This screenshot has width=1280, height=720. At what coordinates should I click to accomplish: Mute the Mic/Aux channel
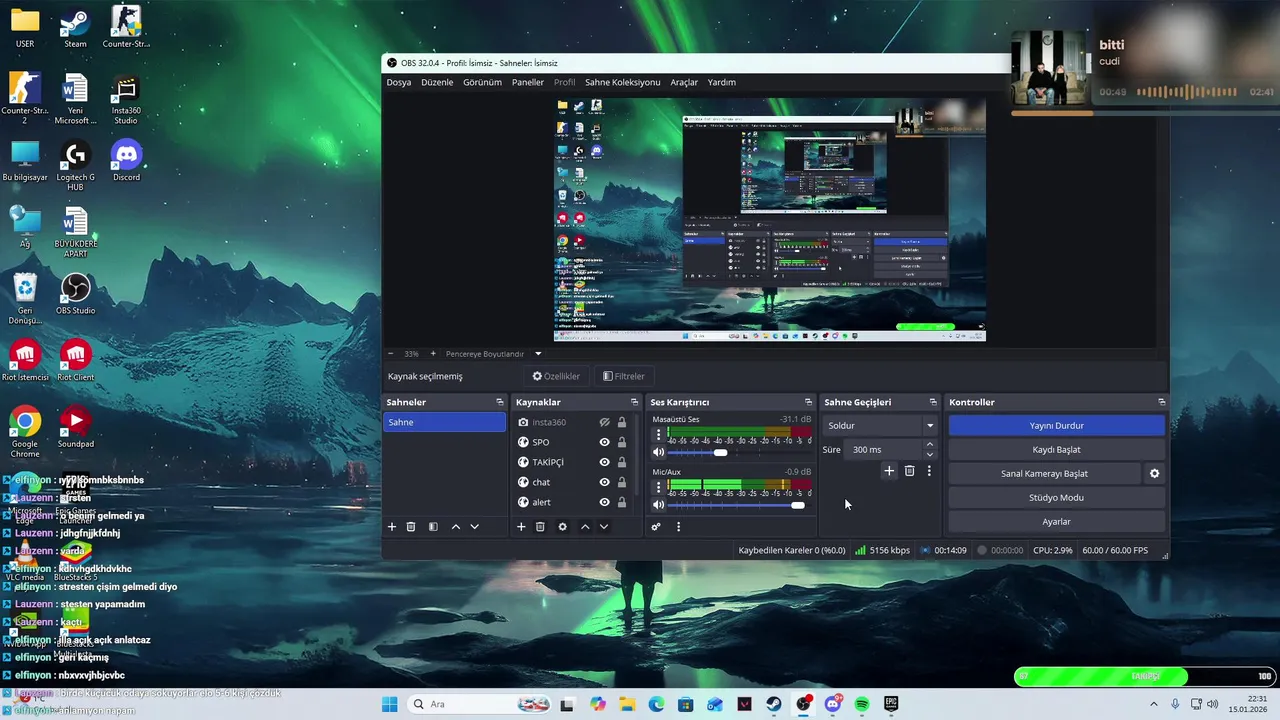tap(658, 505)
